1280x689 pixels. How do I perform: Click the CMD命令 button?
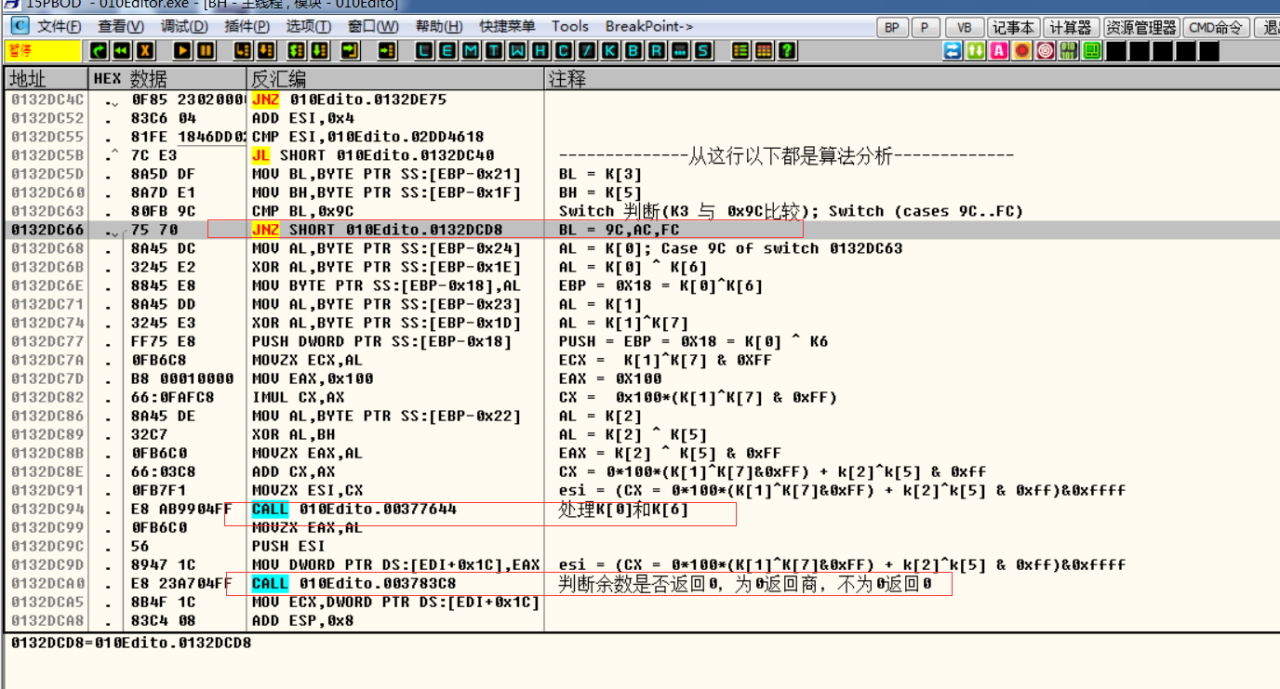[1215, 27]
